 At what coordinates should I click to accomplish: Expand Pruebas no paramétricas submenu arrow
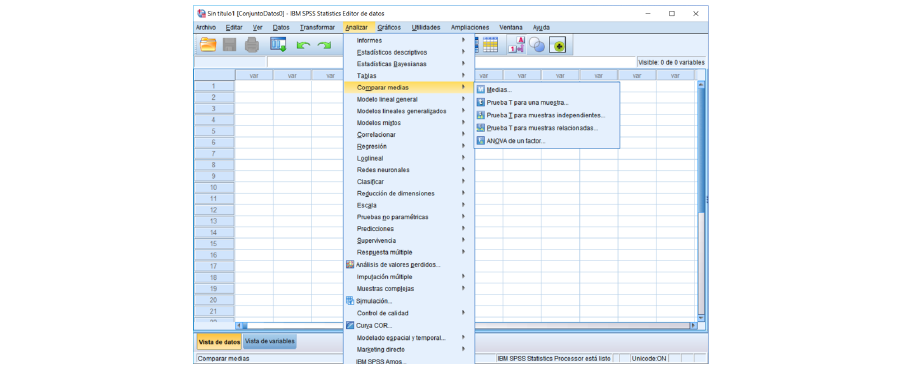(x=463, y=217)
